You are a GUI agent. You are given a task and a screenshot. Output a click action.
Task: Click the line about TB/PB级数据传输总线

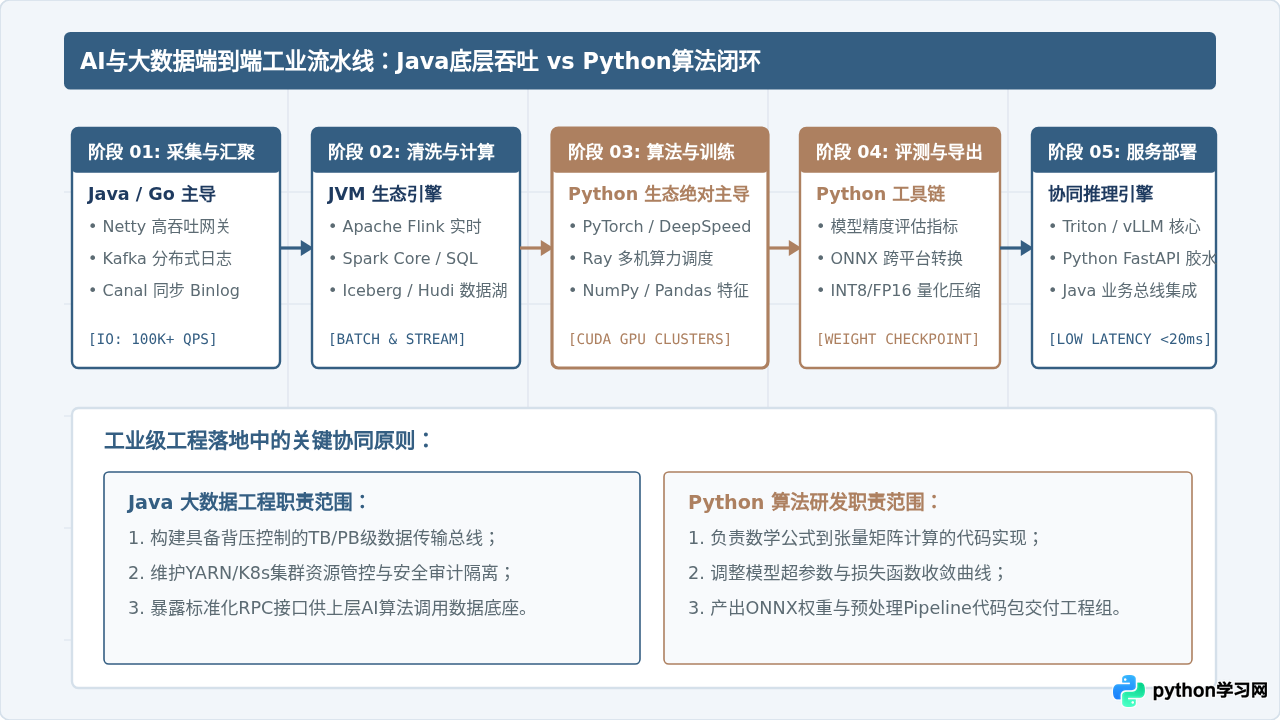coord(313,538)
